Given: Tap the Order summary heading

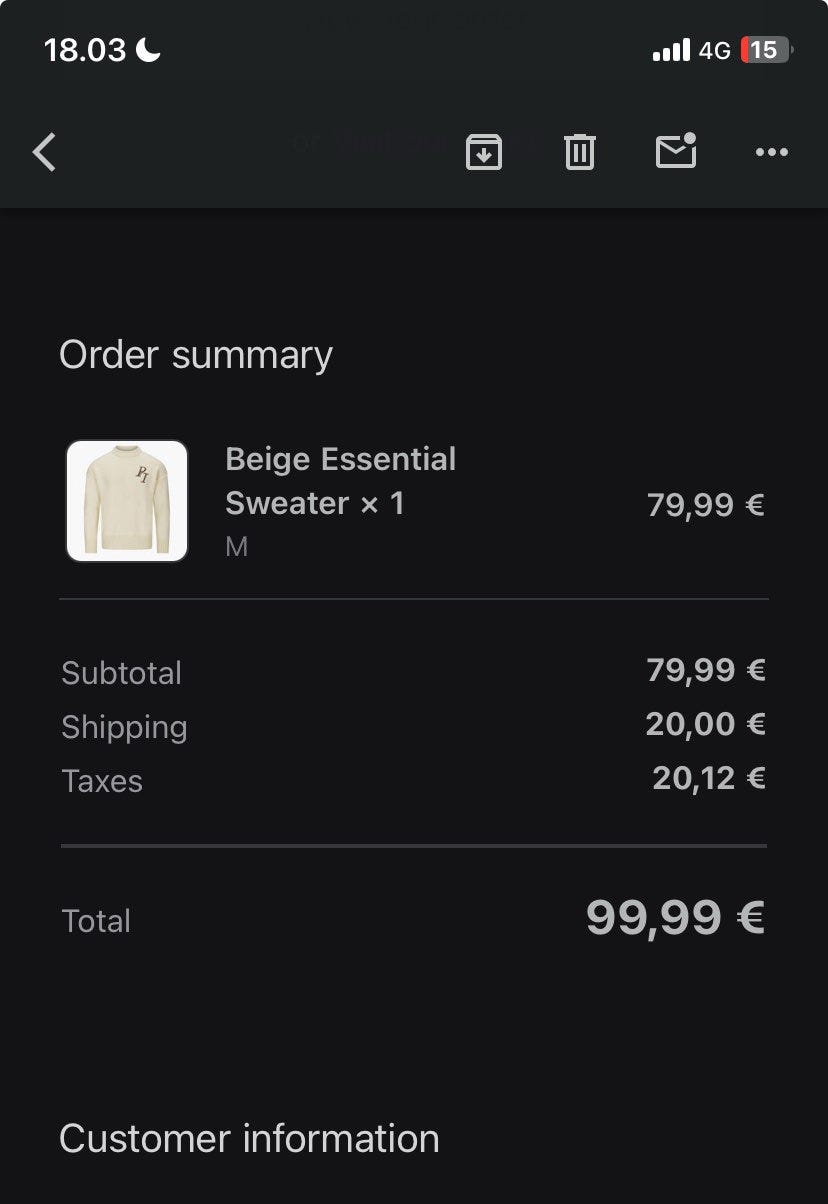Looking at the screenshot, I should pyautogui.click(x=196, y=355).
